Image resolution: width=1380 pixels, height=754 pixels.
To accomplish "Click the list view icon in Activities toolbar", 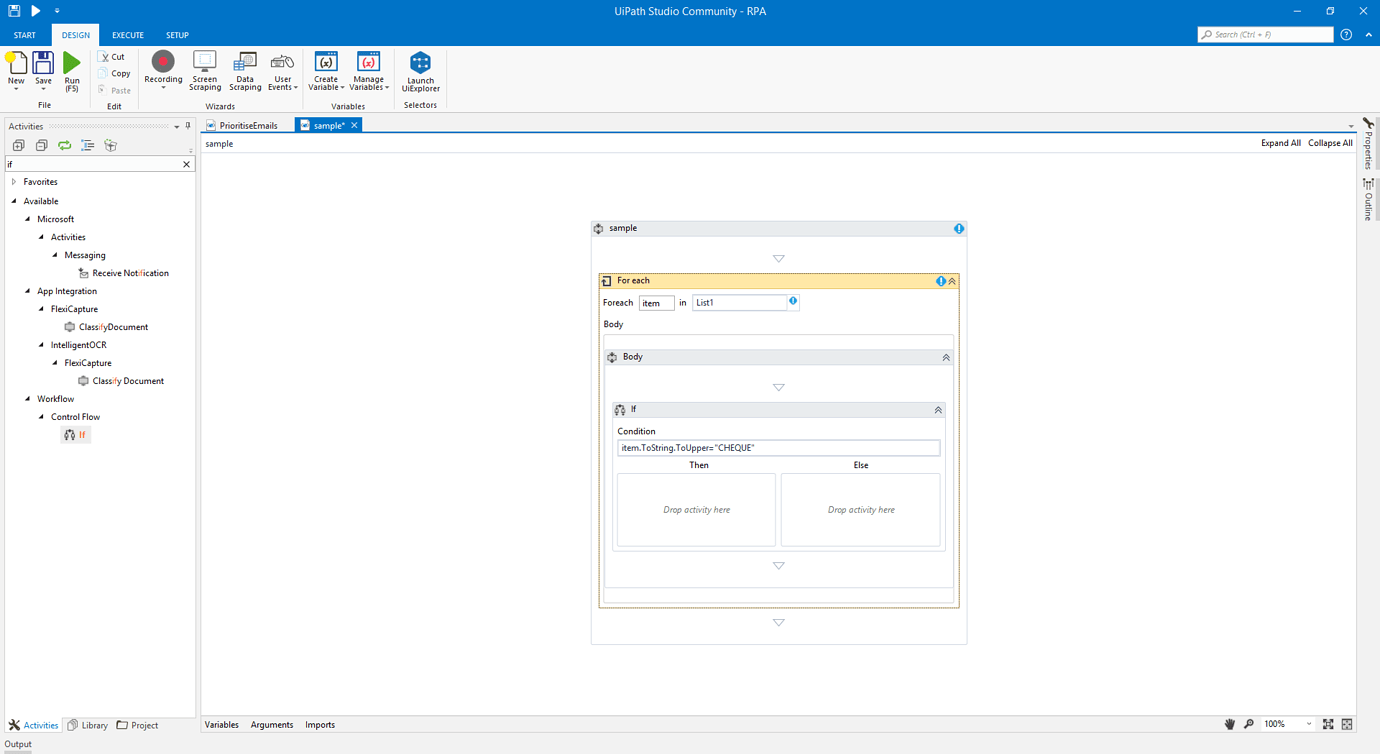I will 88,146.
